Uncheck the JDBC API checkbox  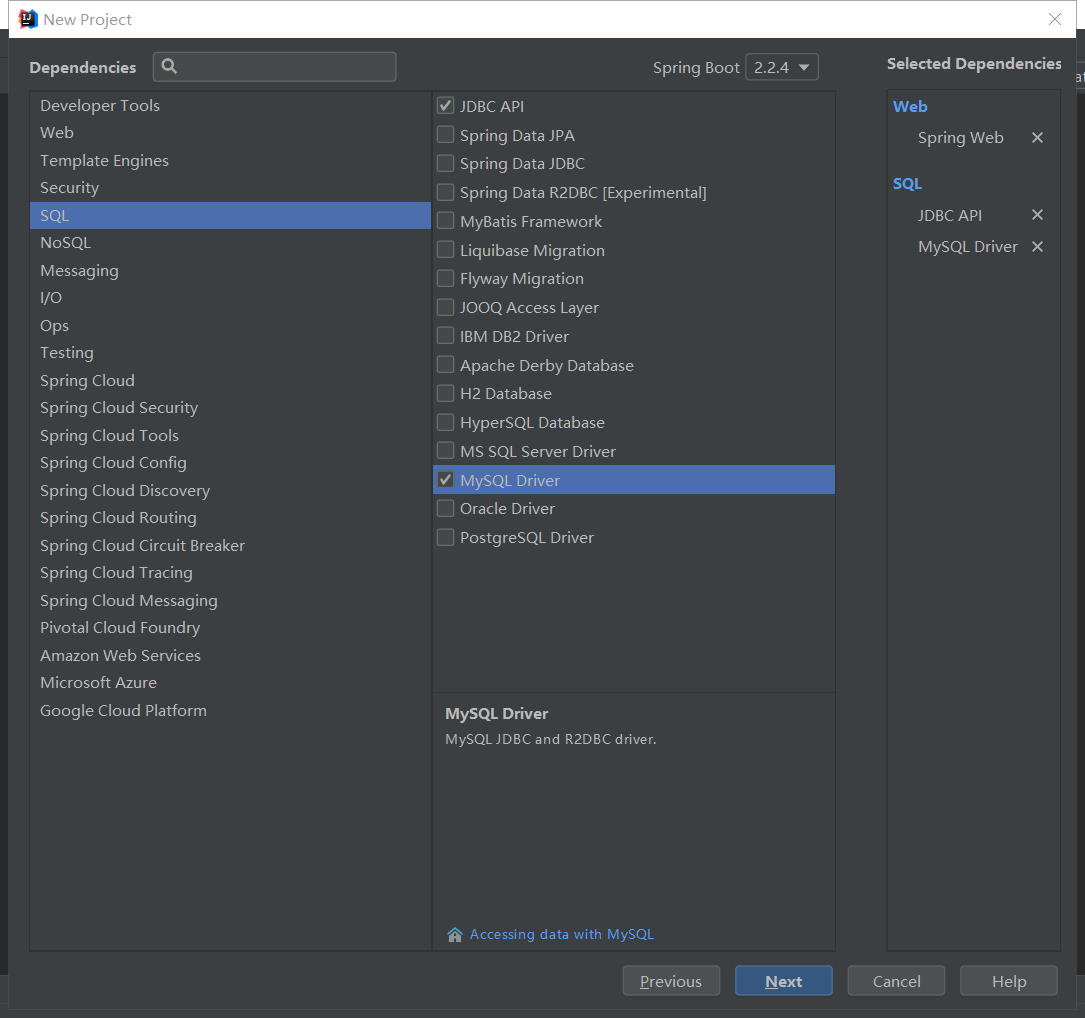[445, 106]
